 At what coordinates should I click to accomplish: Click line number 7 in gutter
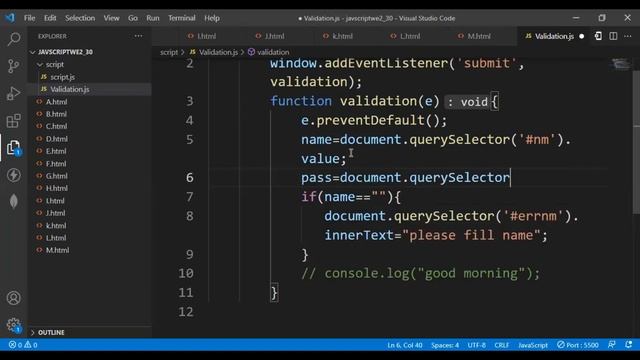point(190,197)
